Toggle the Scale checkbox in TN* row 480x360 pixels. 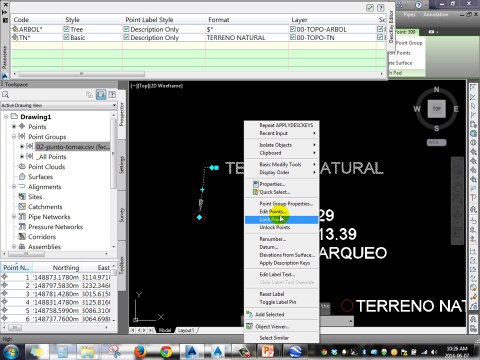[380, 37]
